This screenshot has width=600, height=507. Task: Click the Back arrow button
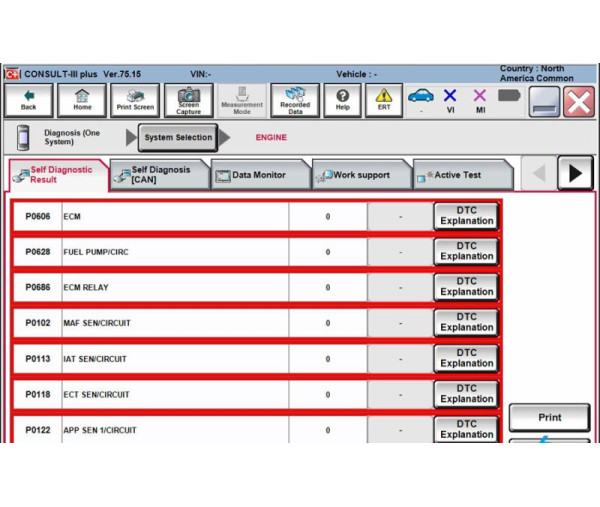click(x=29, y=100)
